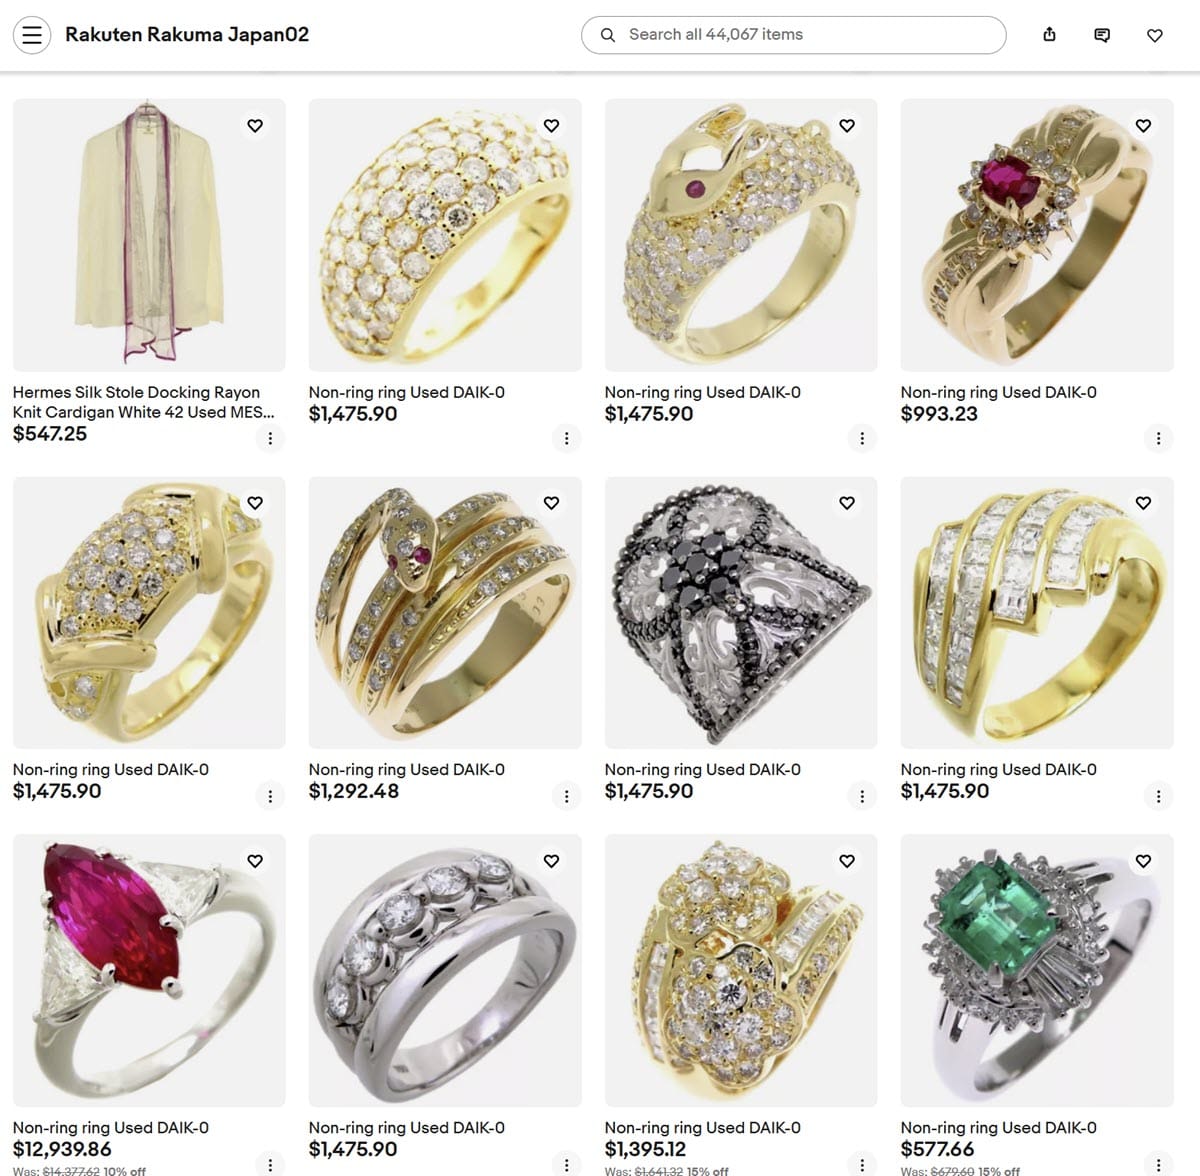The image size is (1200, 1176).
Task: Click the search magnifier icon
Action: tap(607, 35)
